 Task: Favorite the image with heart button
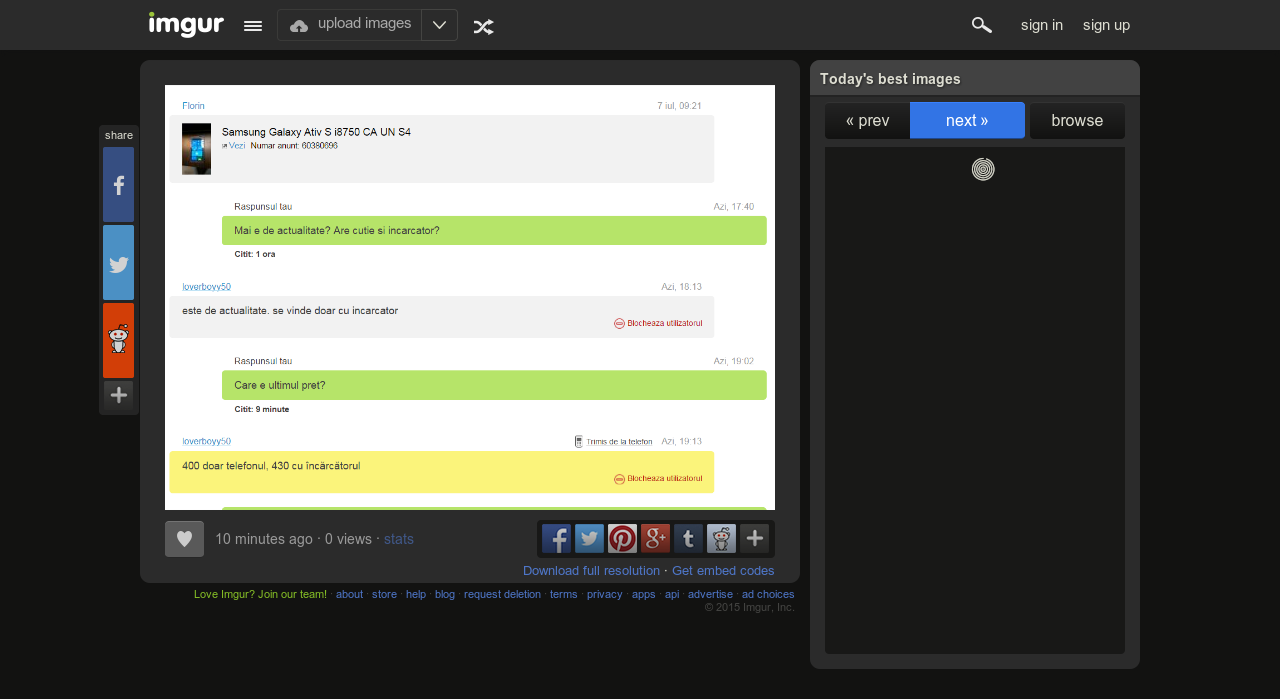184,539
